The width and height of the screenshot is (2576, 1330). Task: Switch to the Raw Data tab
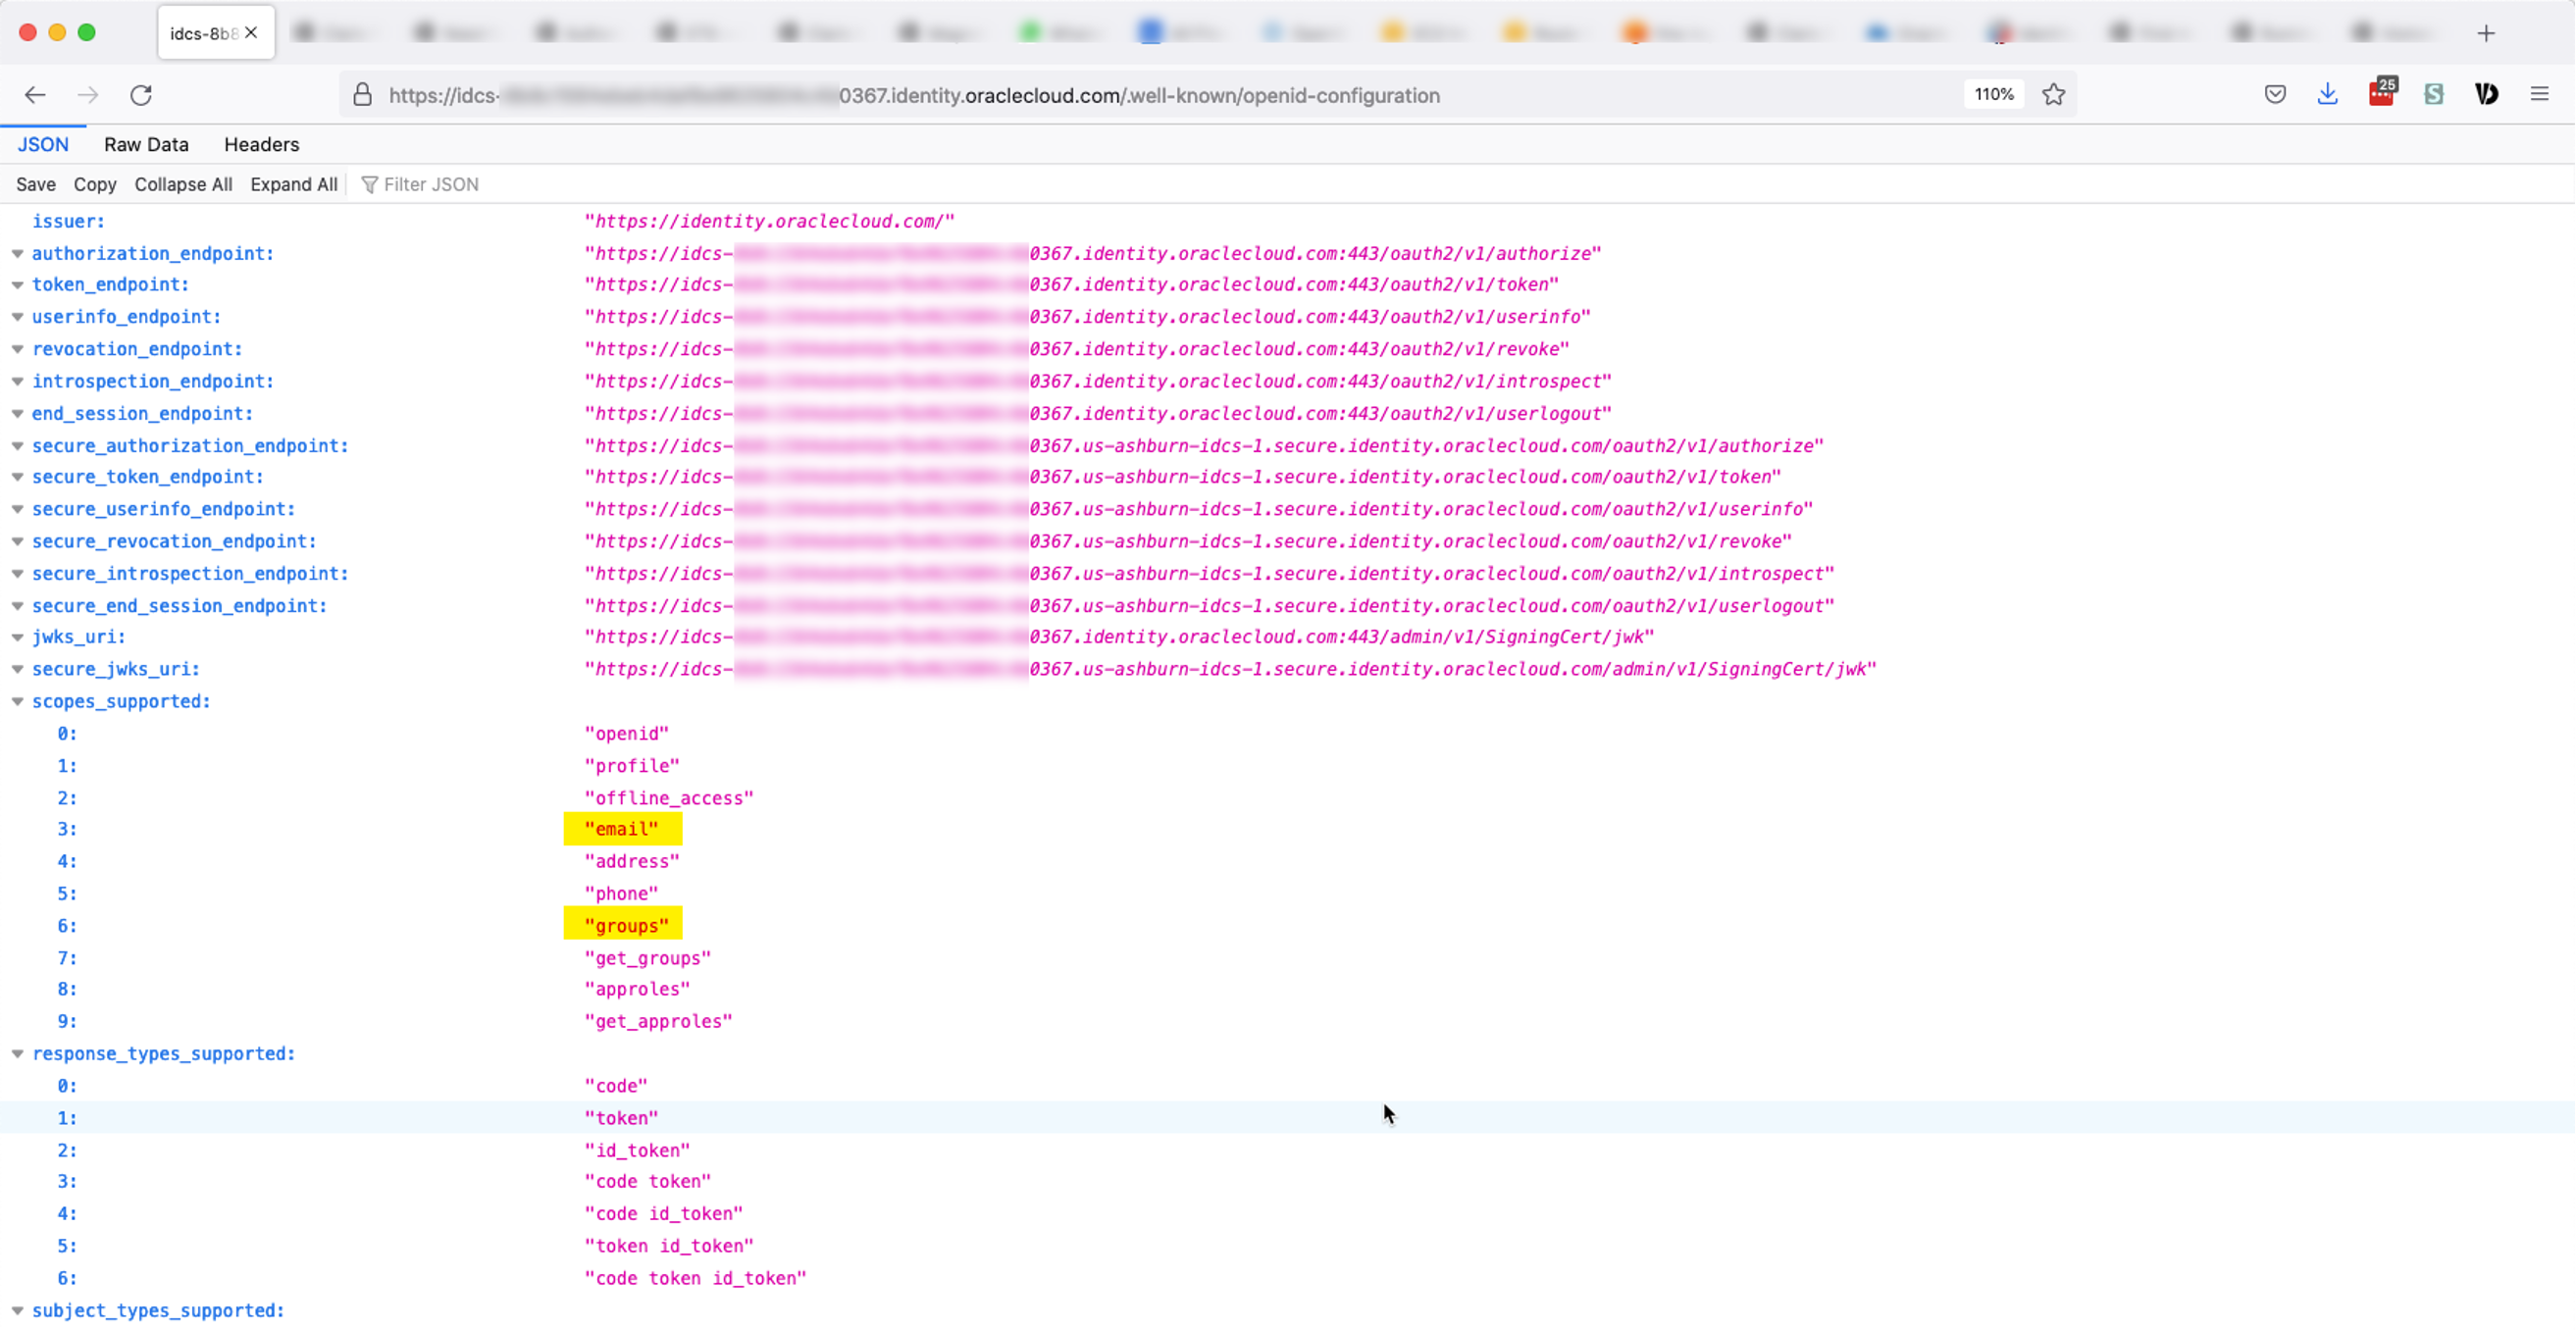[146, 145]
